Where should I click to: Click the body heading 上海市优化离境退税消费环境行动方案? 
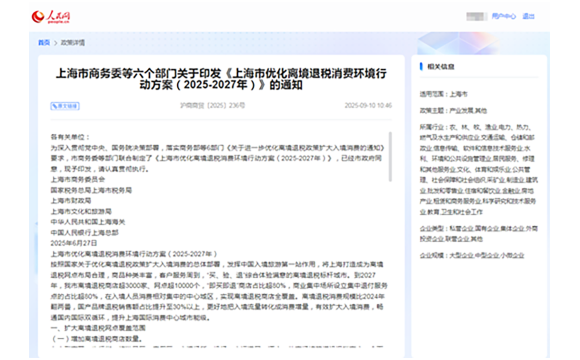(134, 254)
